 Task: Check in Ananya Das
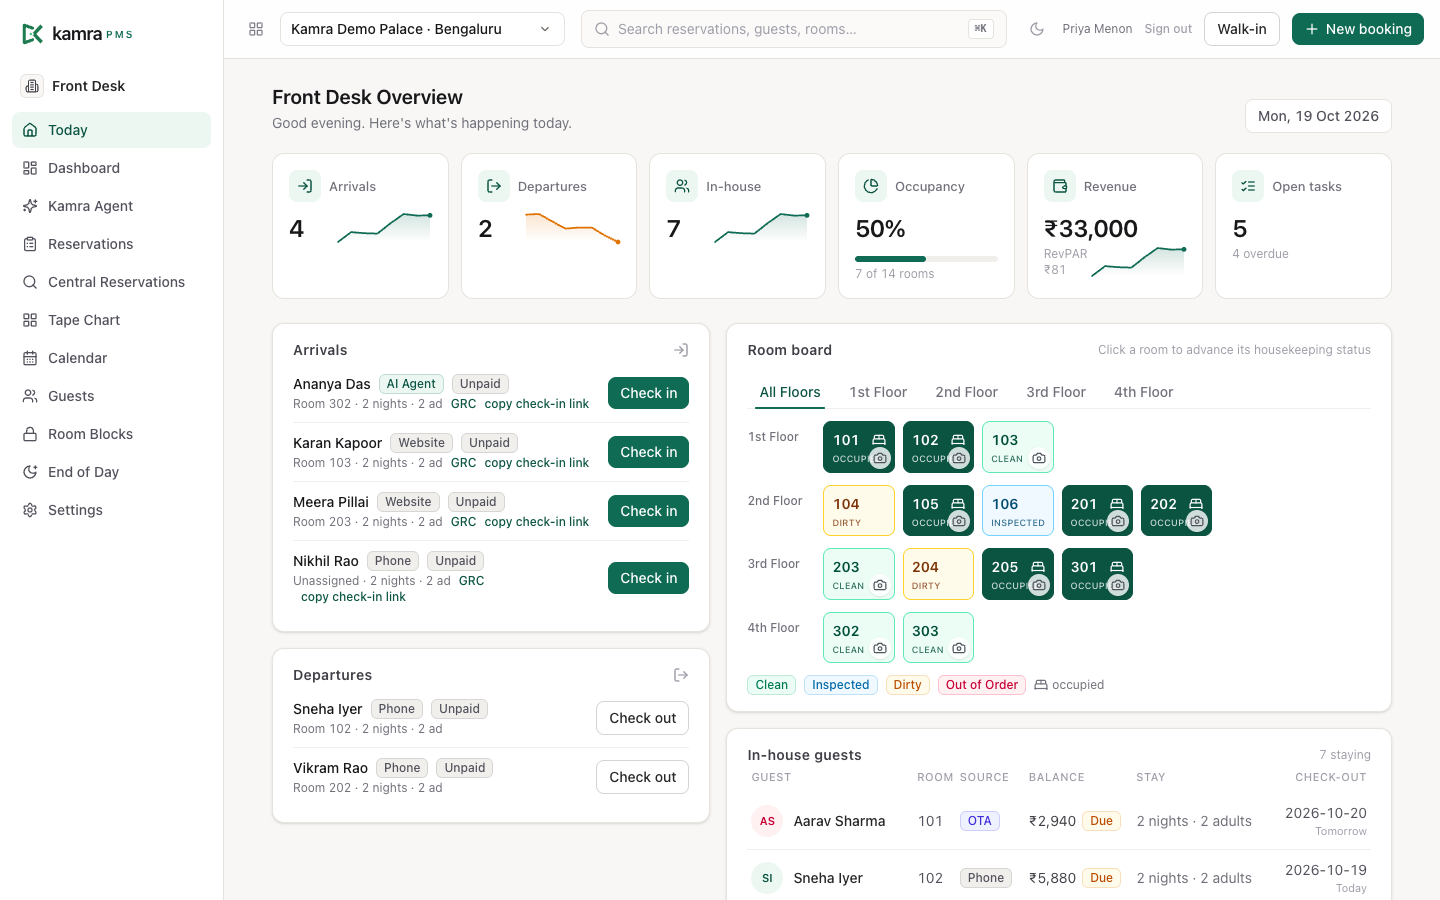(648, 393)
